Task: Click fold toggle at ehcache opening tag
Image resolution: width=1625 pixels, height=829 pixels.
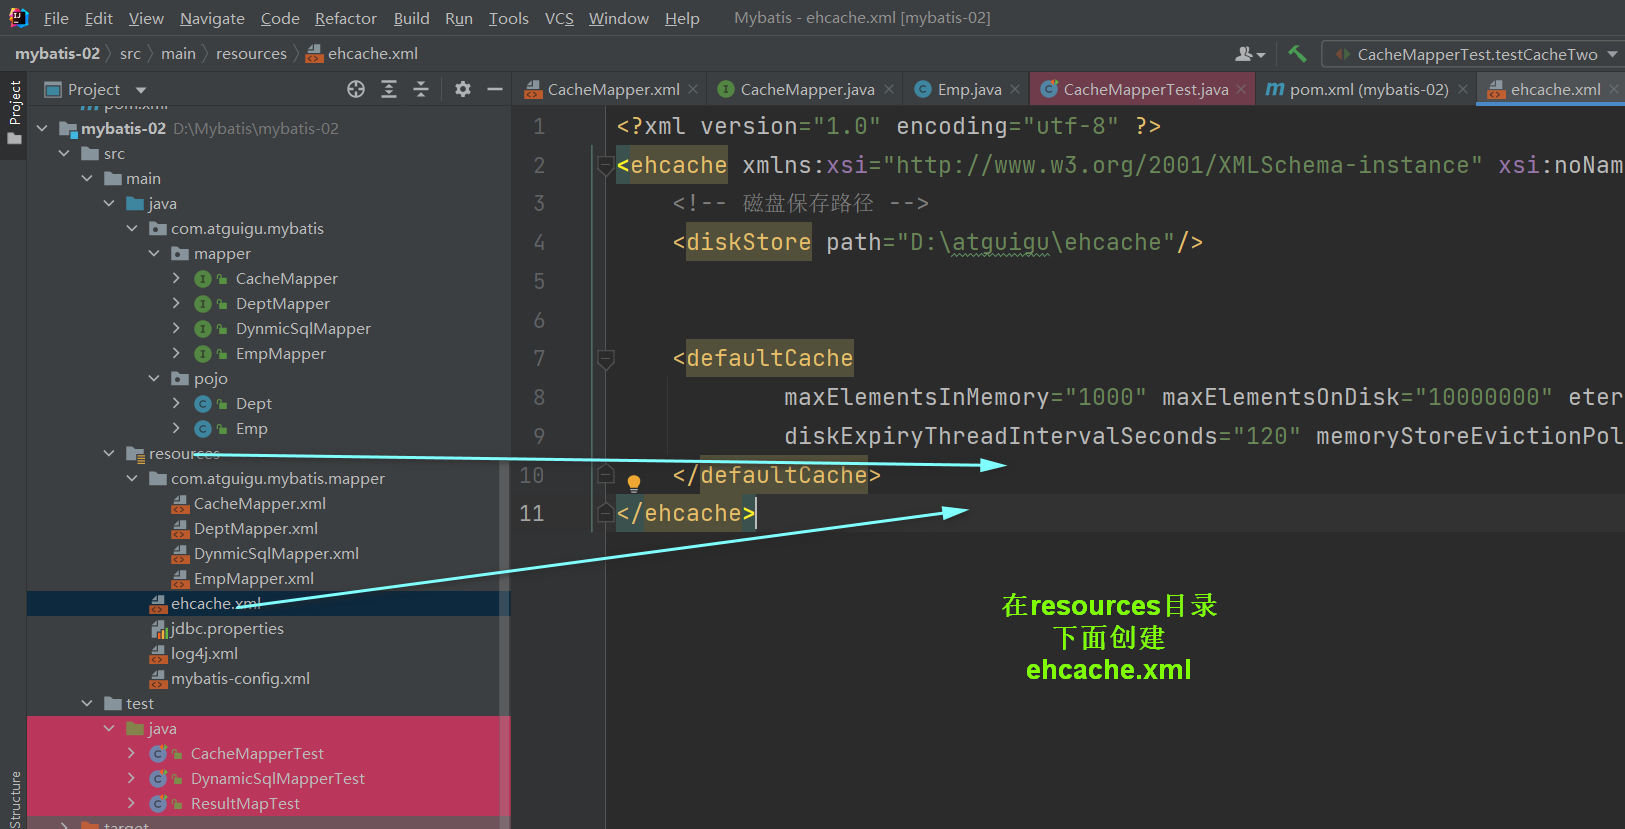Action: click(x=605, y=165)
